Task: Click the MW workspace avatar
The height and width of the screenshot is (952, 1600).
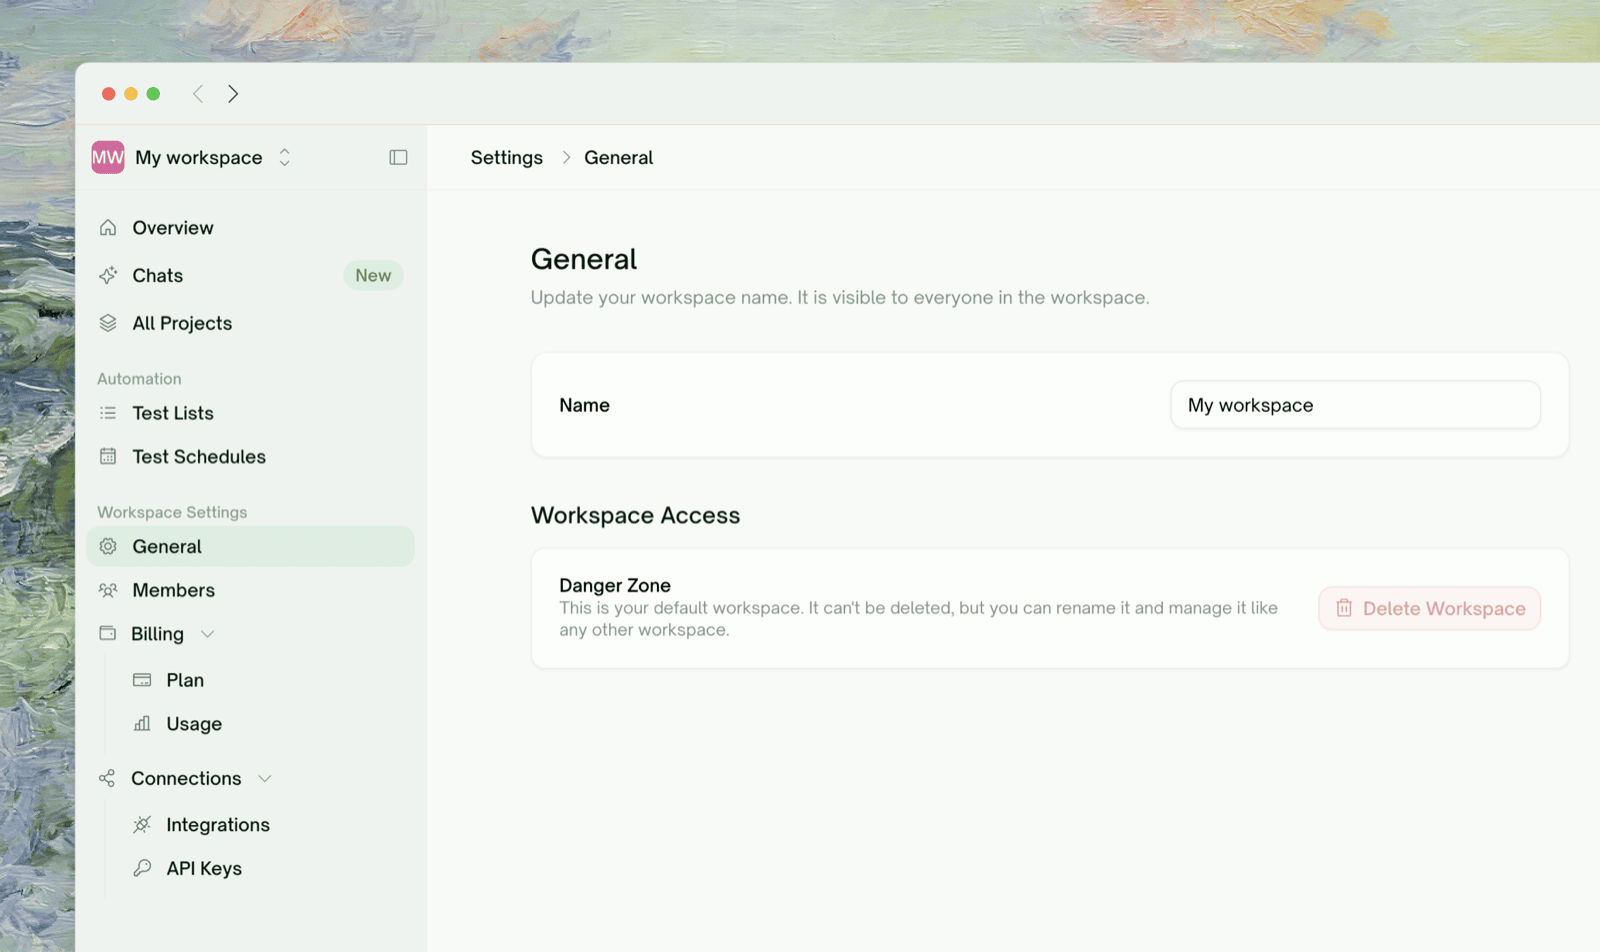Action: tap(108, 157)
